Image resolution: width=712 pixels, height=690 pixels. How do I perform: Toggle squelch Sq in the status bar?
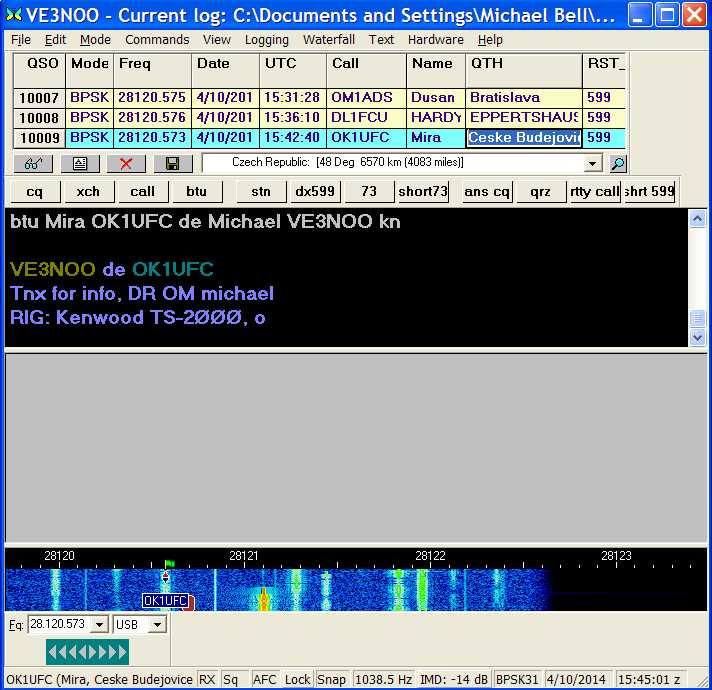pyautogui.click(x=231, y=680)
